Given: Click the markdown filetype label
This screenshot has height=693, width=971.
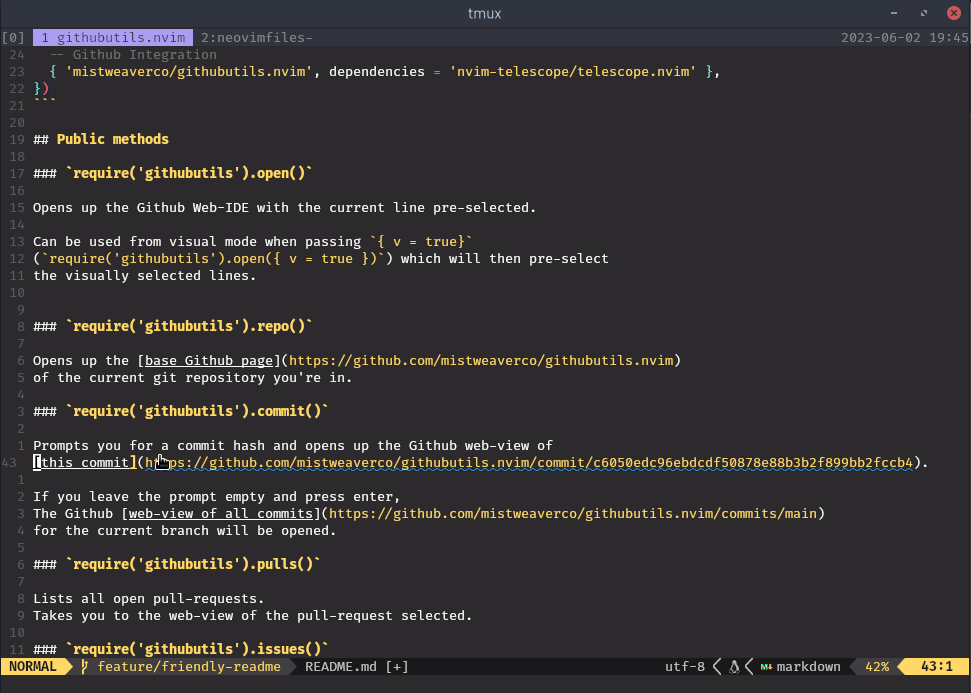Looking at the screenshot, I should [x=808, y=666].
